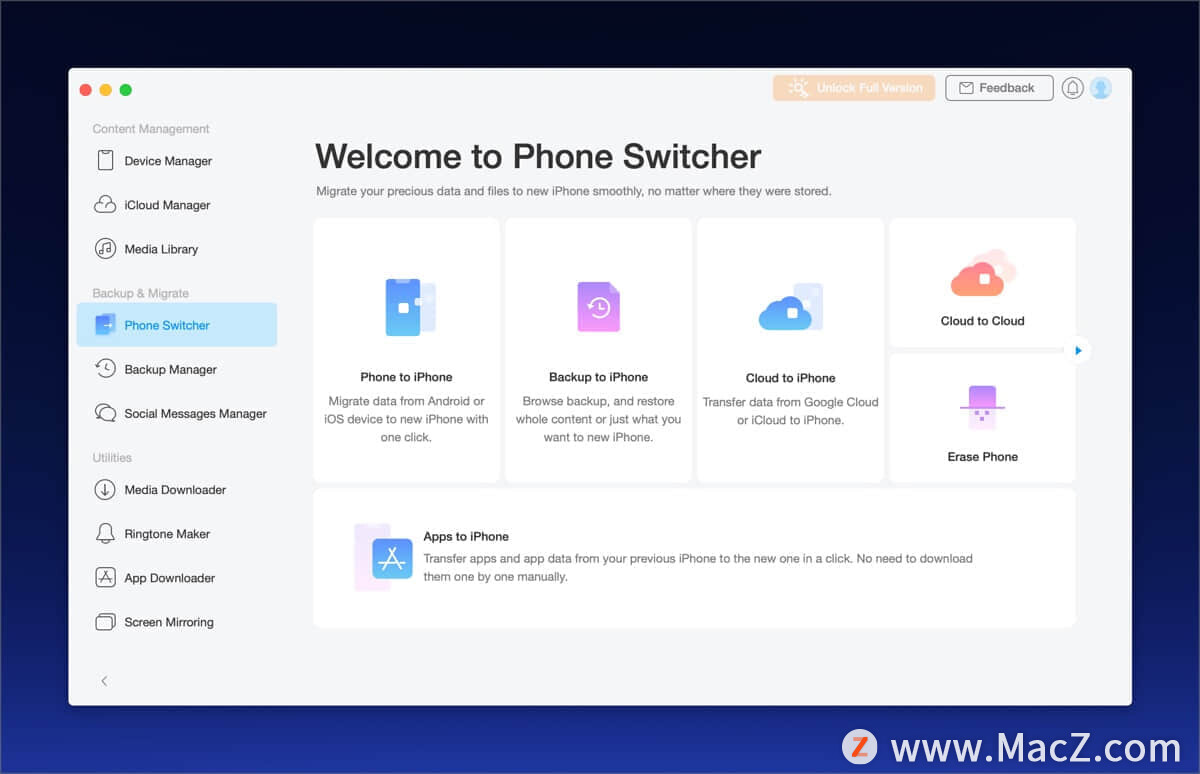The height and width of the screenshot is (774, 1200).
Task: Click the Screen Mirroring icon
Action: [x=105, y=622]
